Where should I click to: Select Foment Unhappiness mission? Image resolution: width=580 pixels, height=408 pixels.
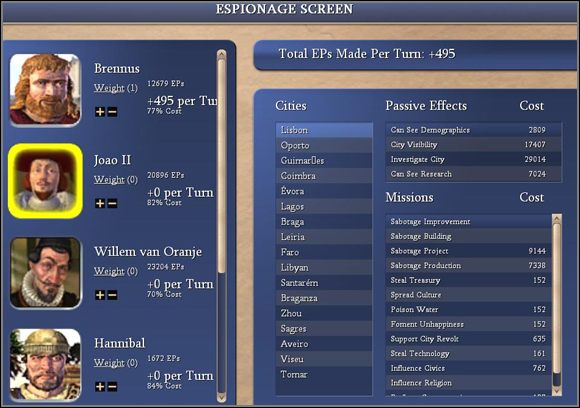469,324
